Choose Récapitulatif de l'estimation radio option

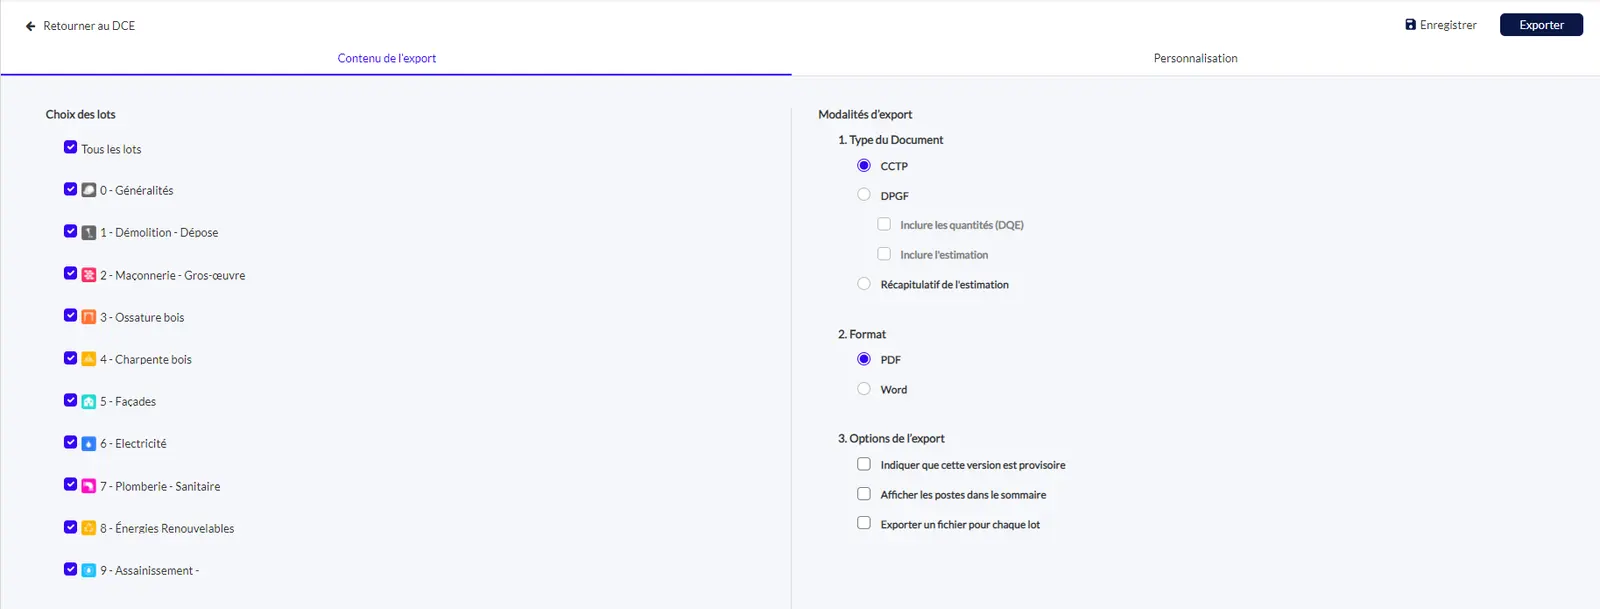(x=864, y=284)
